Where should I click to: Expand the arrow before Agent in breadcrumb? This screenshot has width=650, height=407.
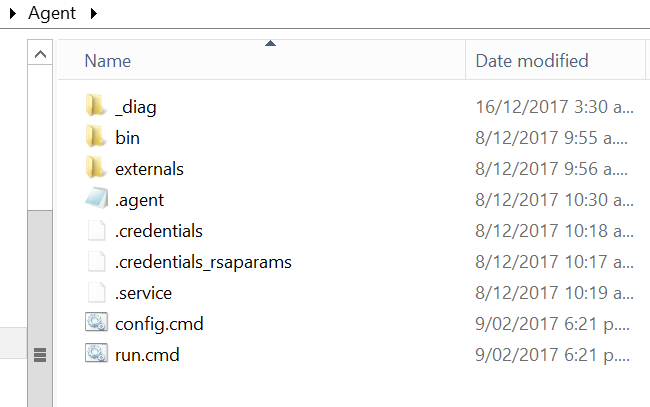12,15
